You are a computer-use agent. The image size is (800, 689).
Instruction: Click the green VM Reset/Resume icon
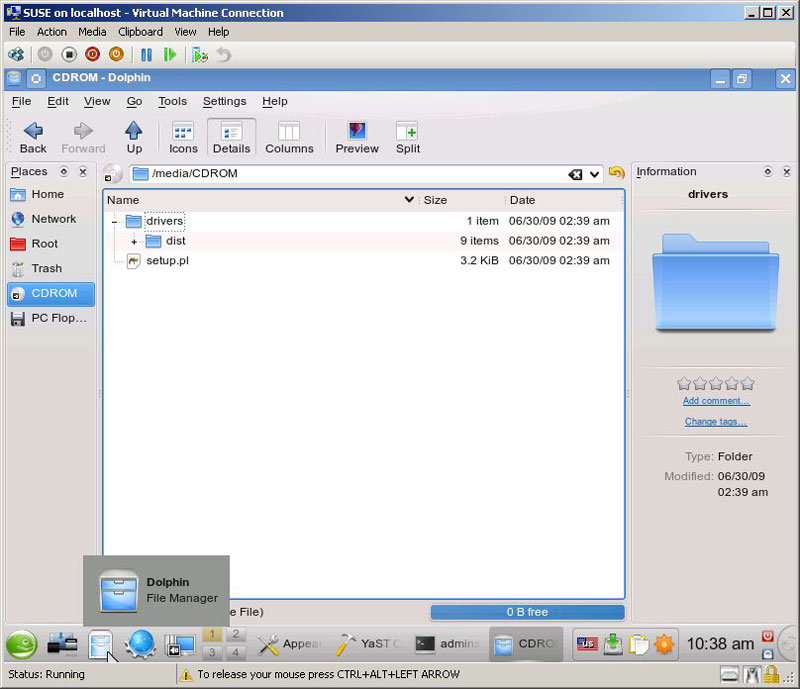tap(170, 54)
